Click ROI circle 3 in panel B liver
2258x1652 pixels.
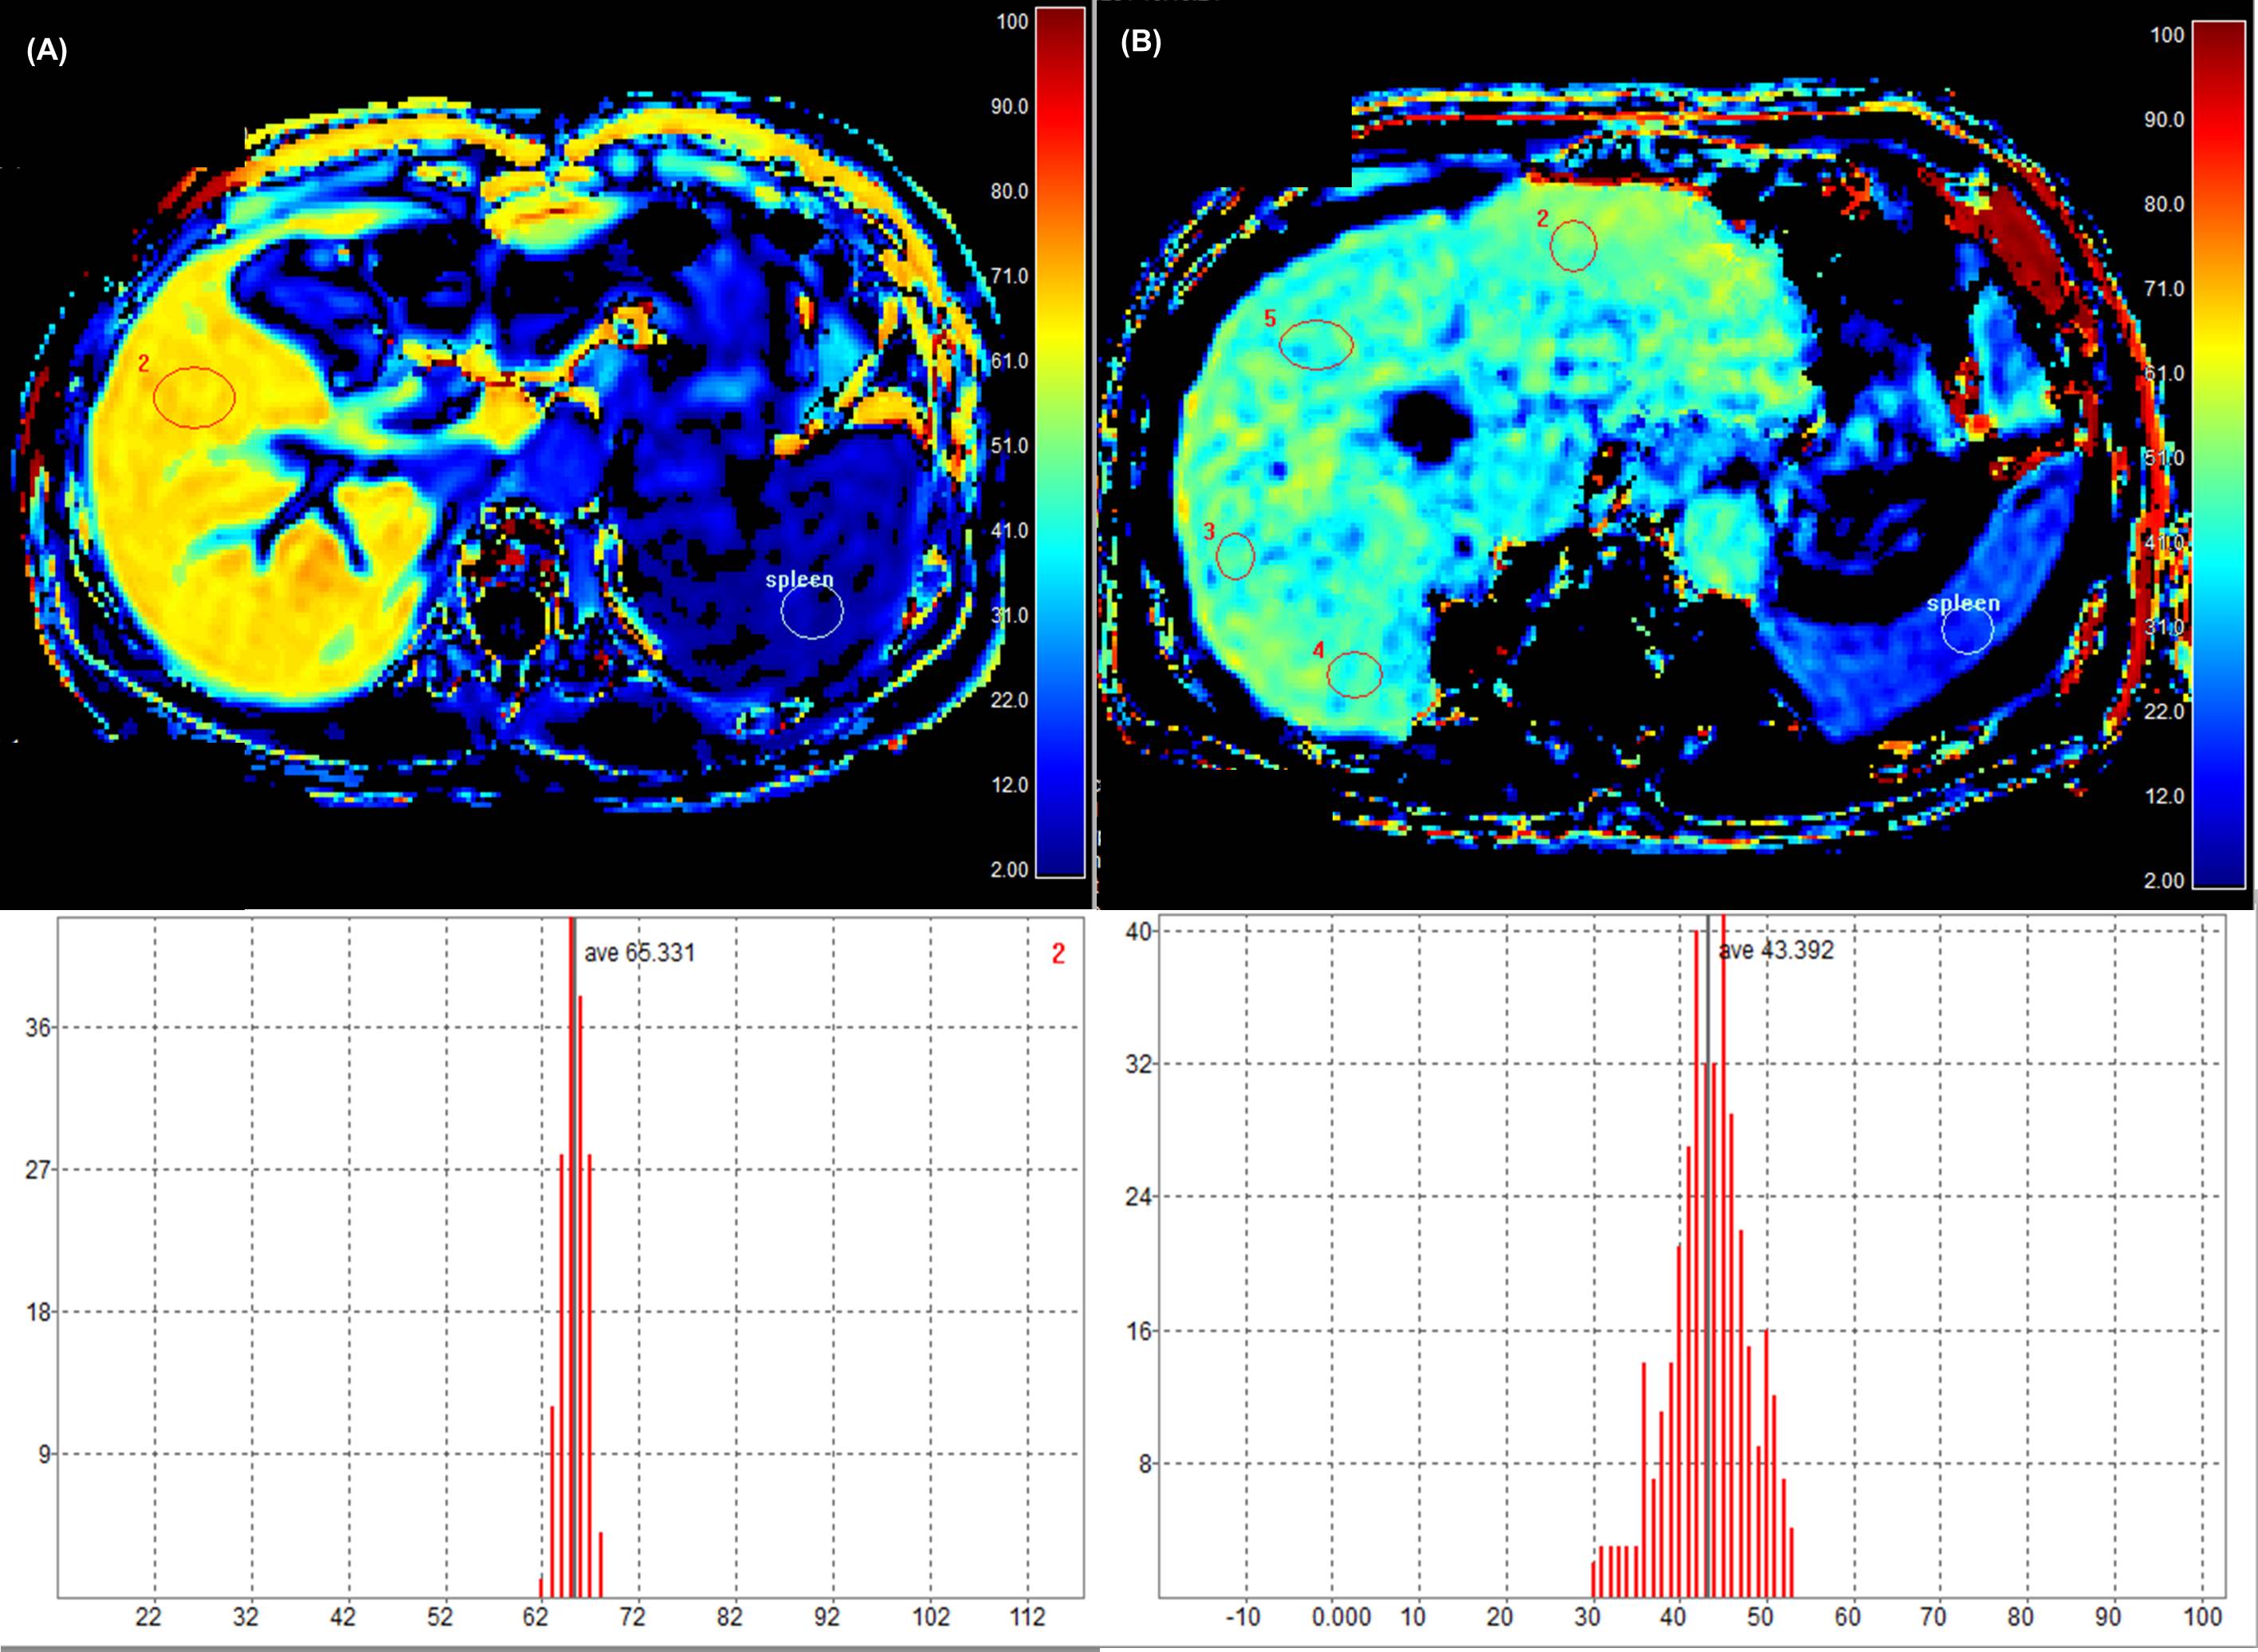[1236, 556]
